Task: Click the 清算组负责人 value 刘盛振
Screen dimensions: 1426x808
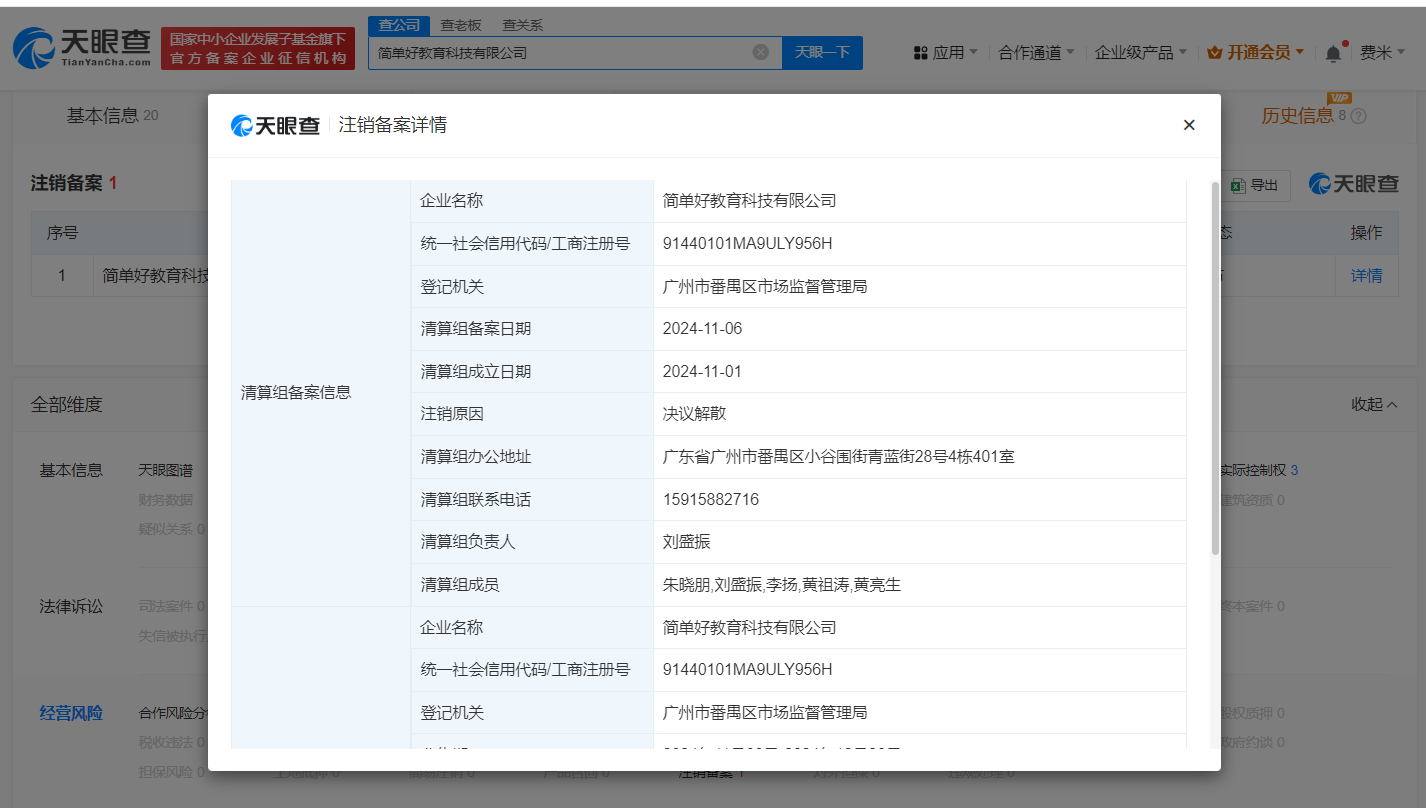Action: coord(686,541)
